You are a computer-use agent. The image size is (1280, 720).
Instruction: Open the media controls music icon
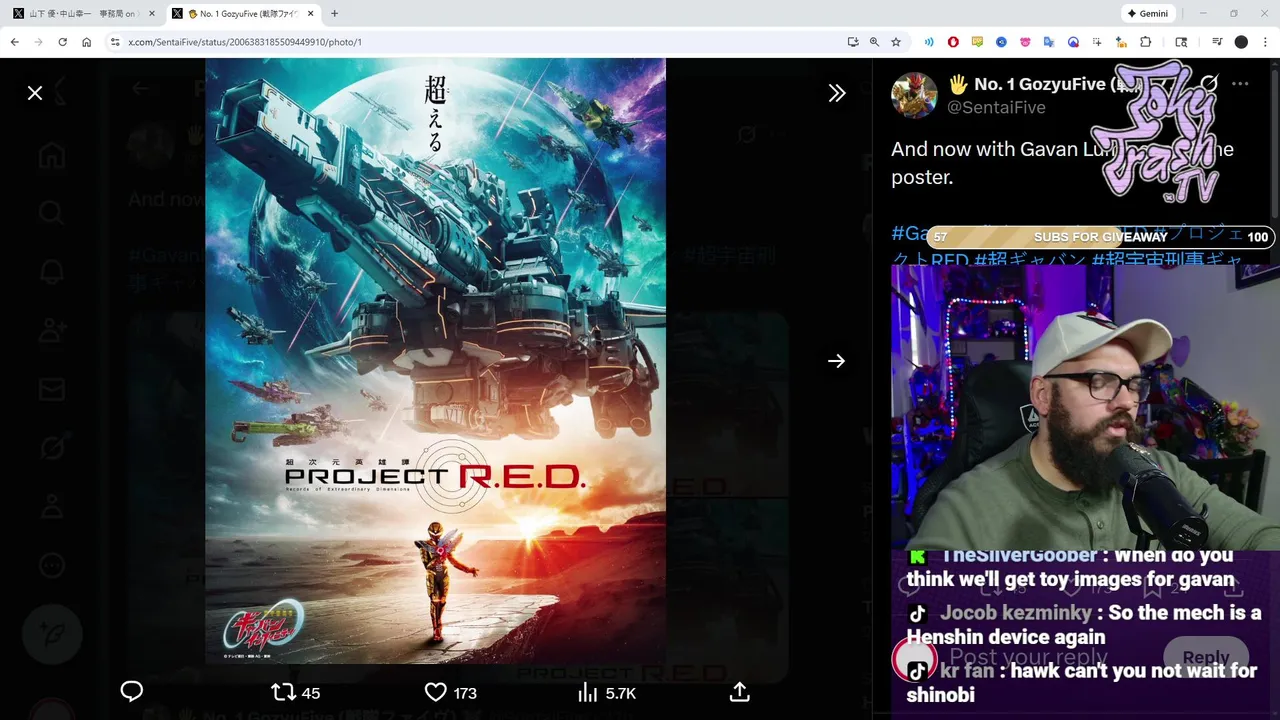point(1217,42)
